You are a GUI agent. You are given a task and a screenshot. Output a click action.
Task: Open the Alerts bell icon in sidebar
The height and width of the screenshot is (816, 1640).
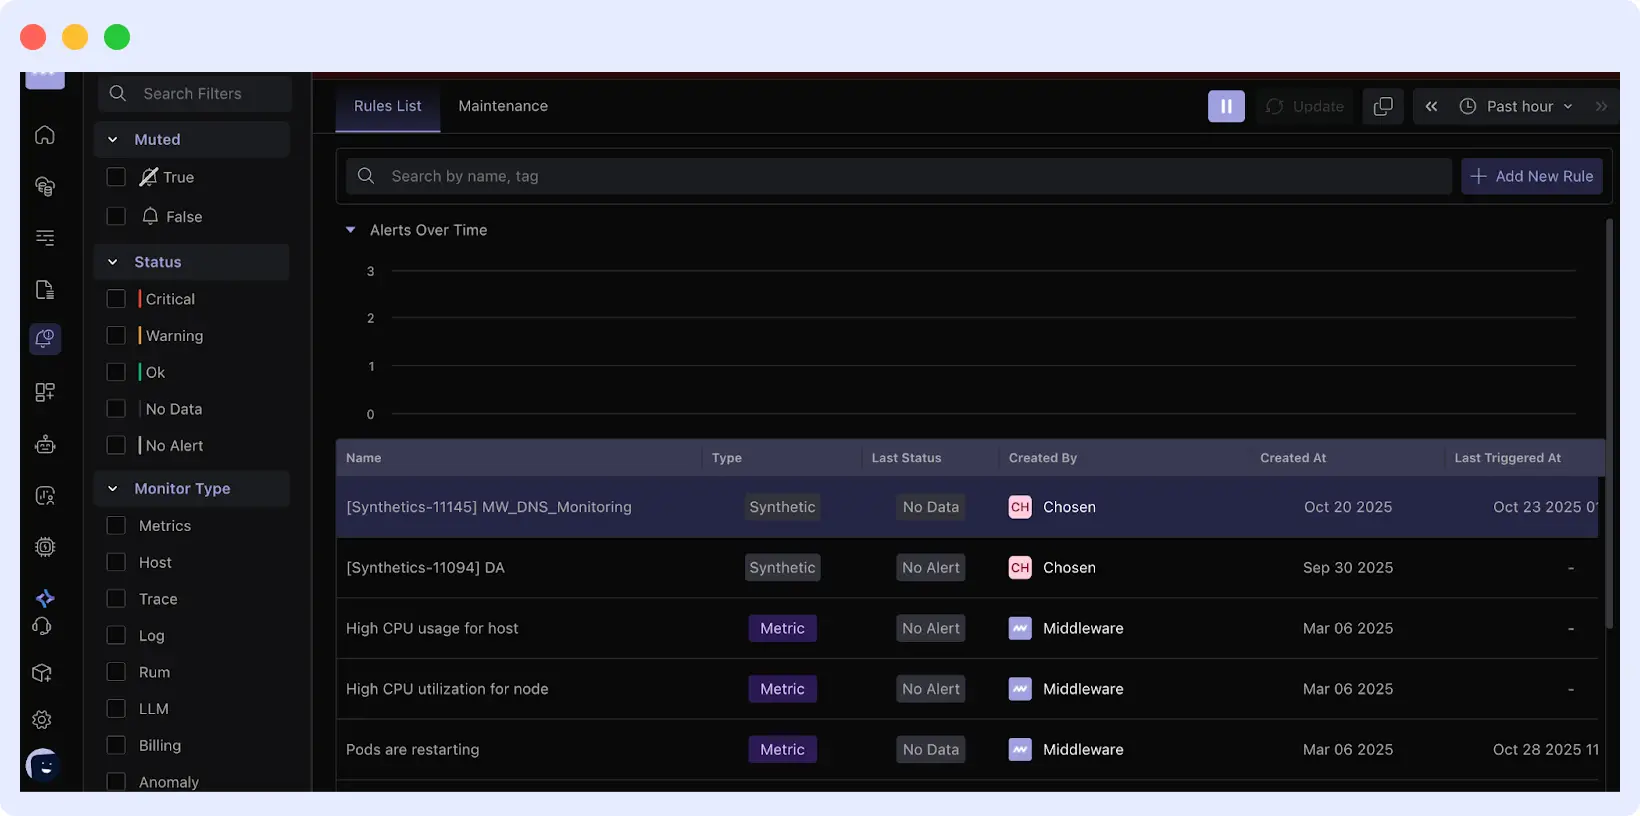[x=45, y=339]
